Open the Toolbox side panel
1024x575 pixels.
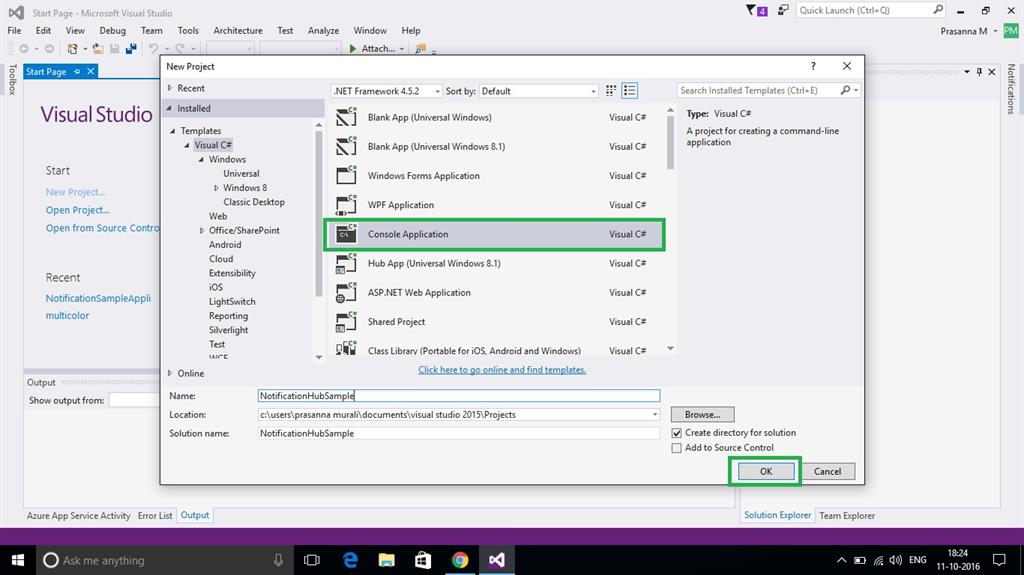point(12,80)
